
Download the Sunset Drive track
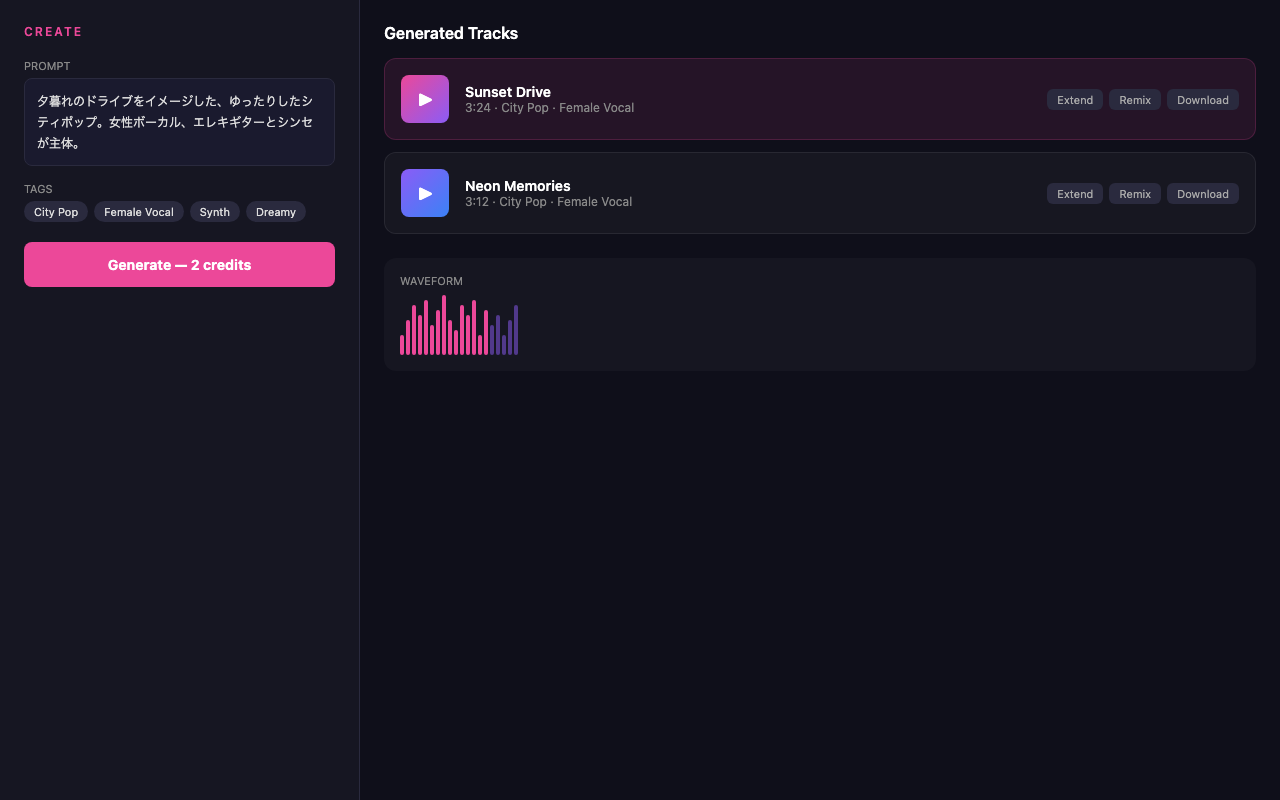[x=1202, y=99]
